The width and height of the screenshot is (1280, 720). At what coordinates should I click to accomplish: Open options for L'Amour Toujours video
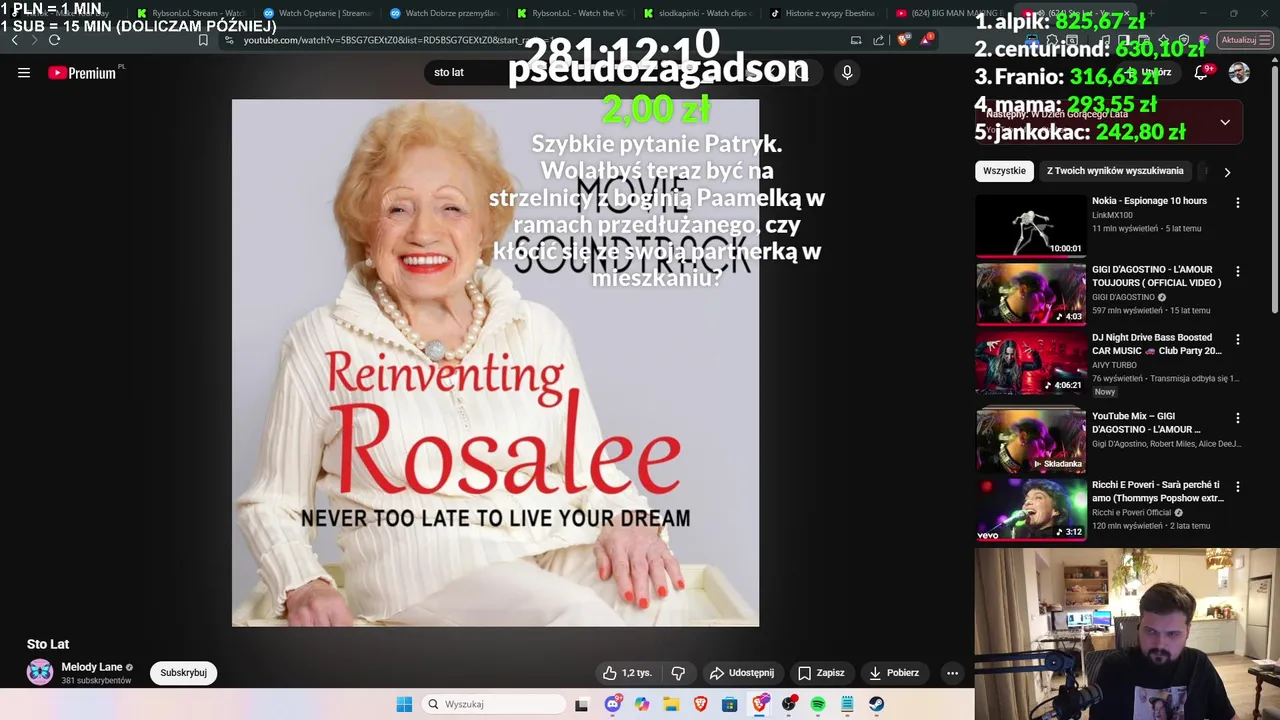[x=1237, y=271]
